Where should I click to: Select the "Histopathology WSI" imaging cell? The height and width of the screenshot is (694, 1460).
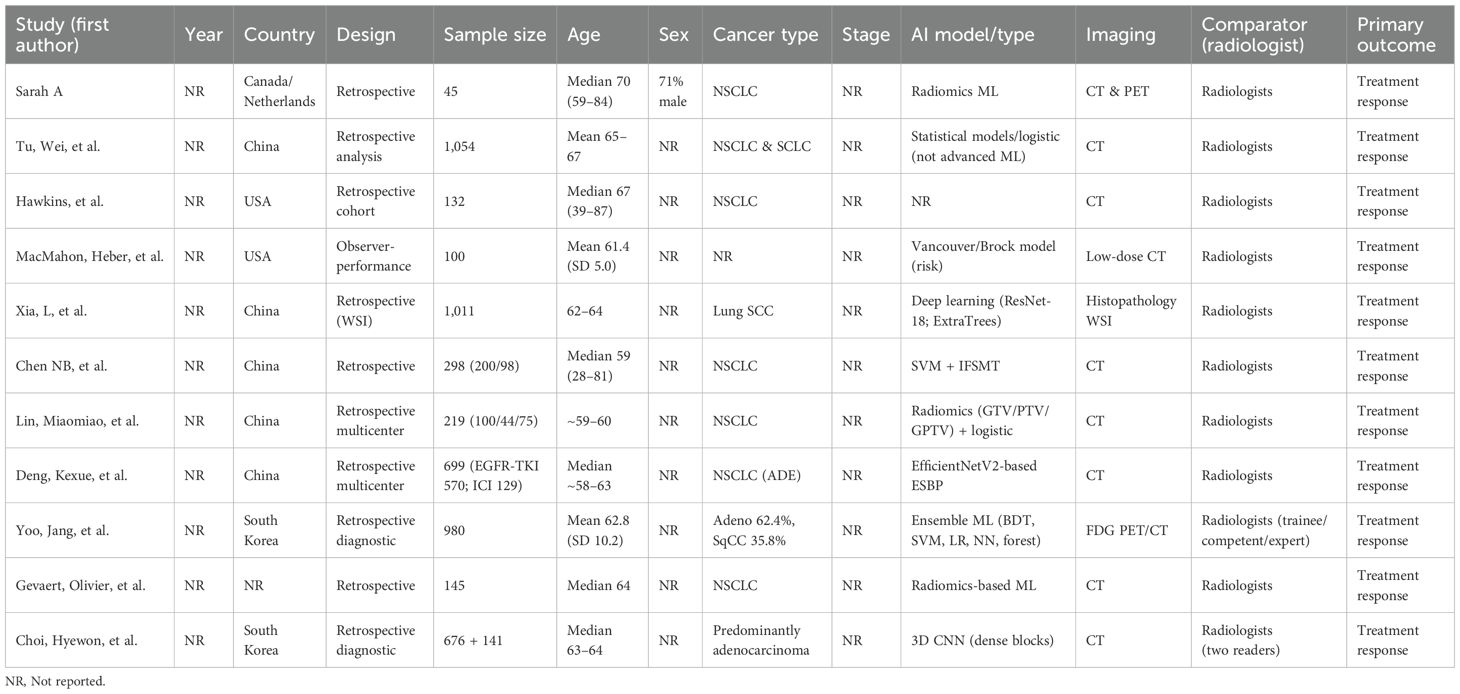pyautogui.click(x=1132, y=311)
